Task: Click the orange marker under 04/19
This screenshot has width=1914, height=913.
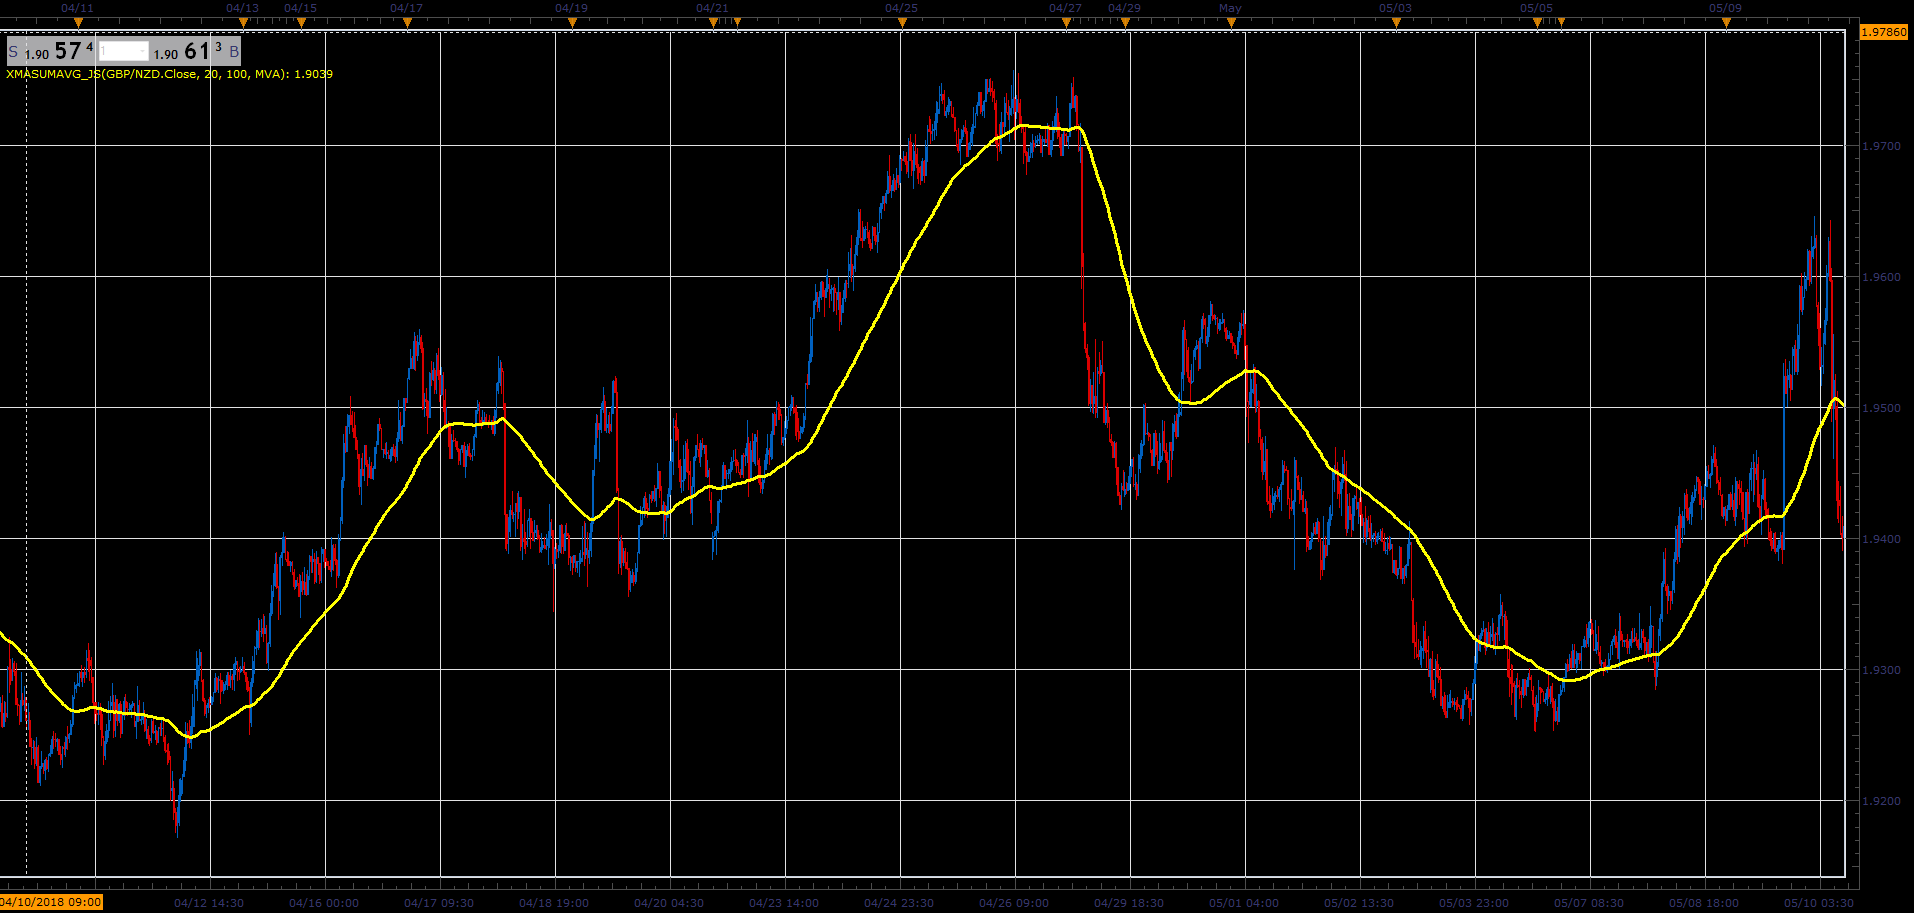Action: click(x=572, y=22)
